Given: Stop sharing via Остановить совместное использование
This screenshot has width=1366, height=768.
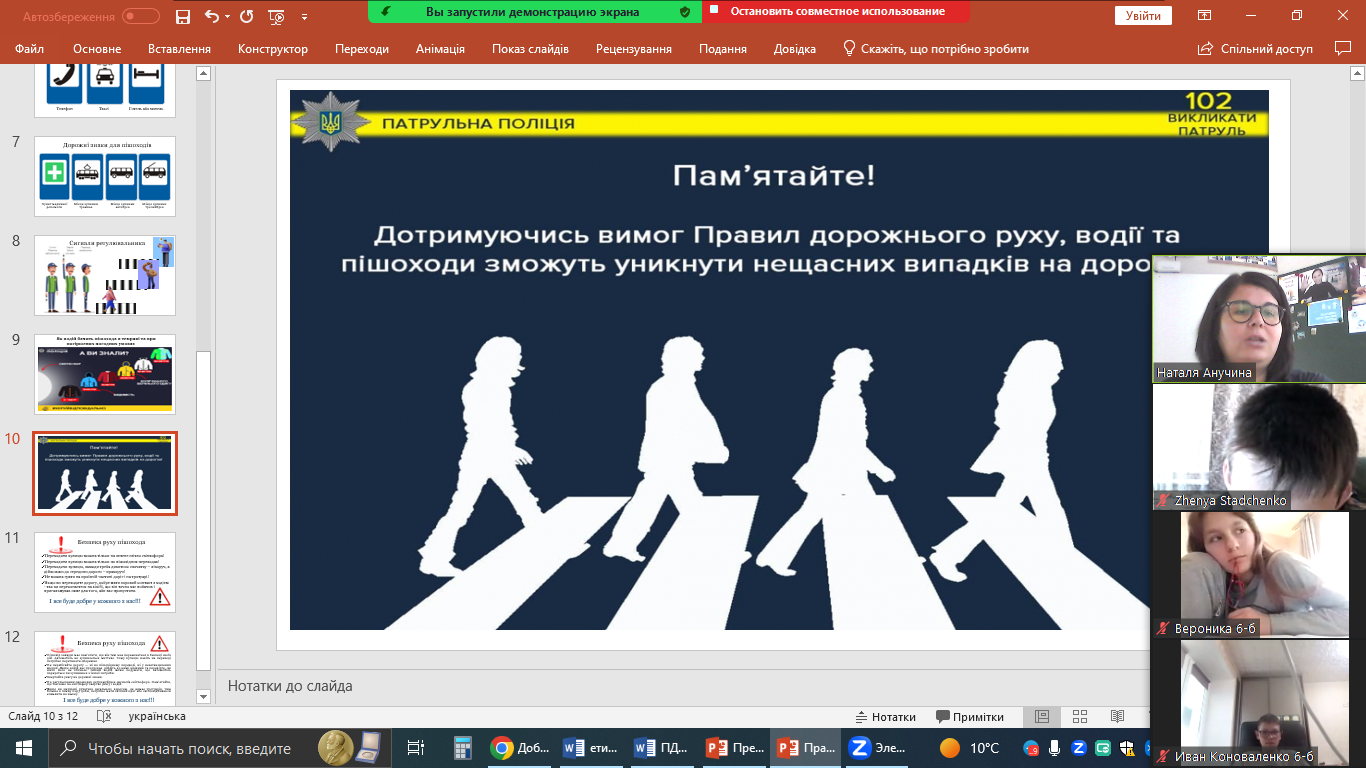Looking at the screenshot, I should point(836,11).
